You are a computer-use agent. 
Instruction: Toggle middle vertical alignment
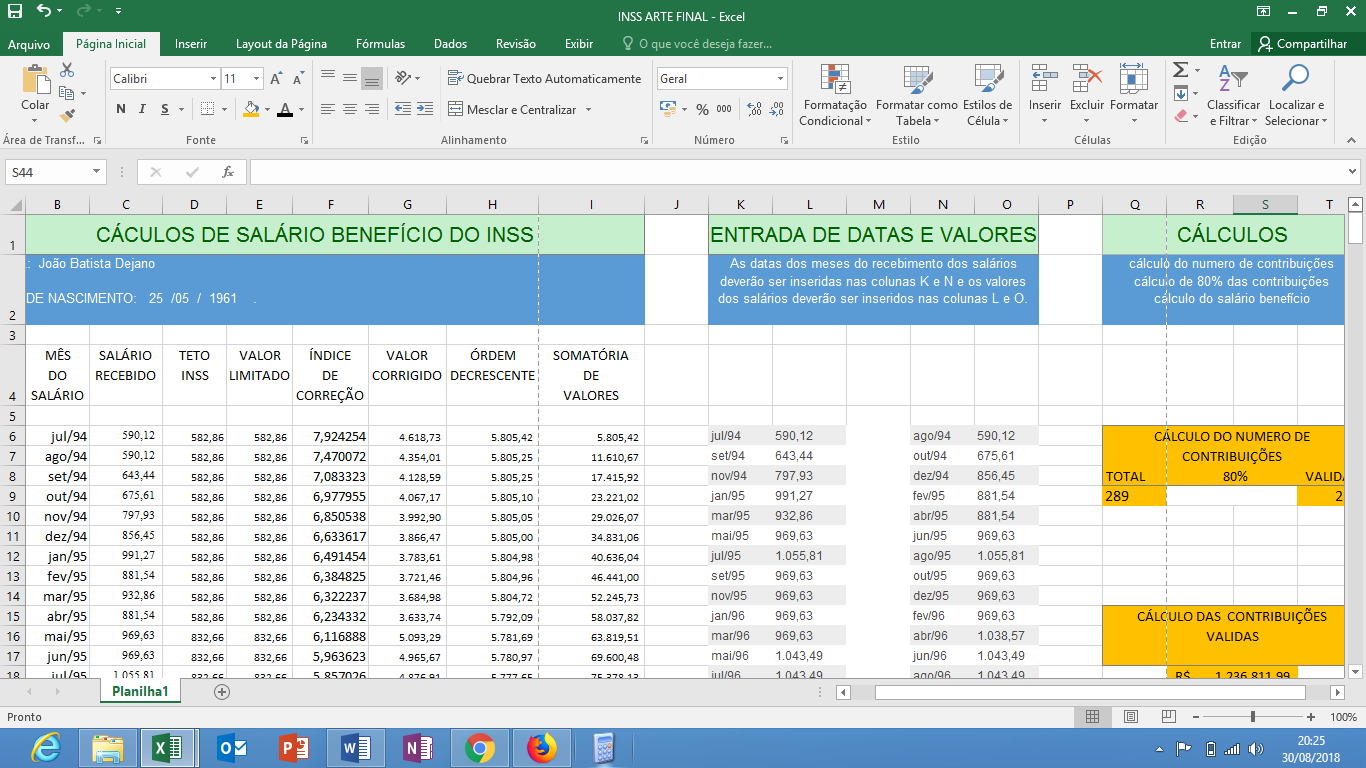click(350, 78)
